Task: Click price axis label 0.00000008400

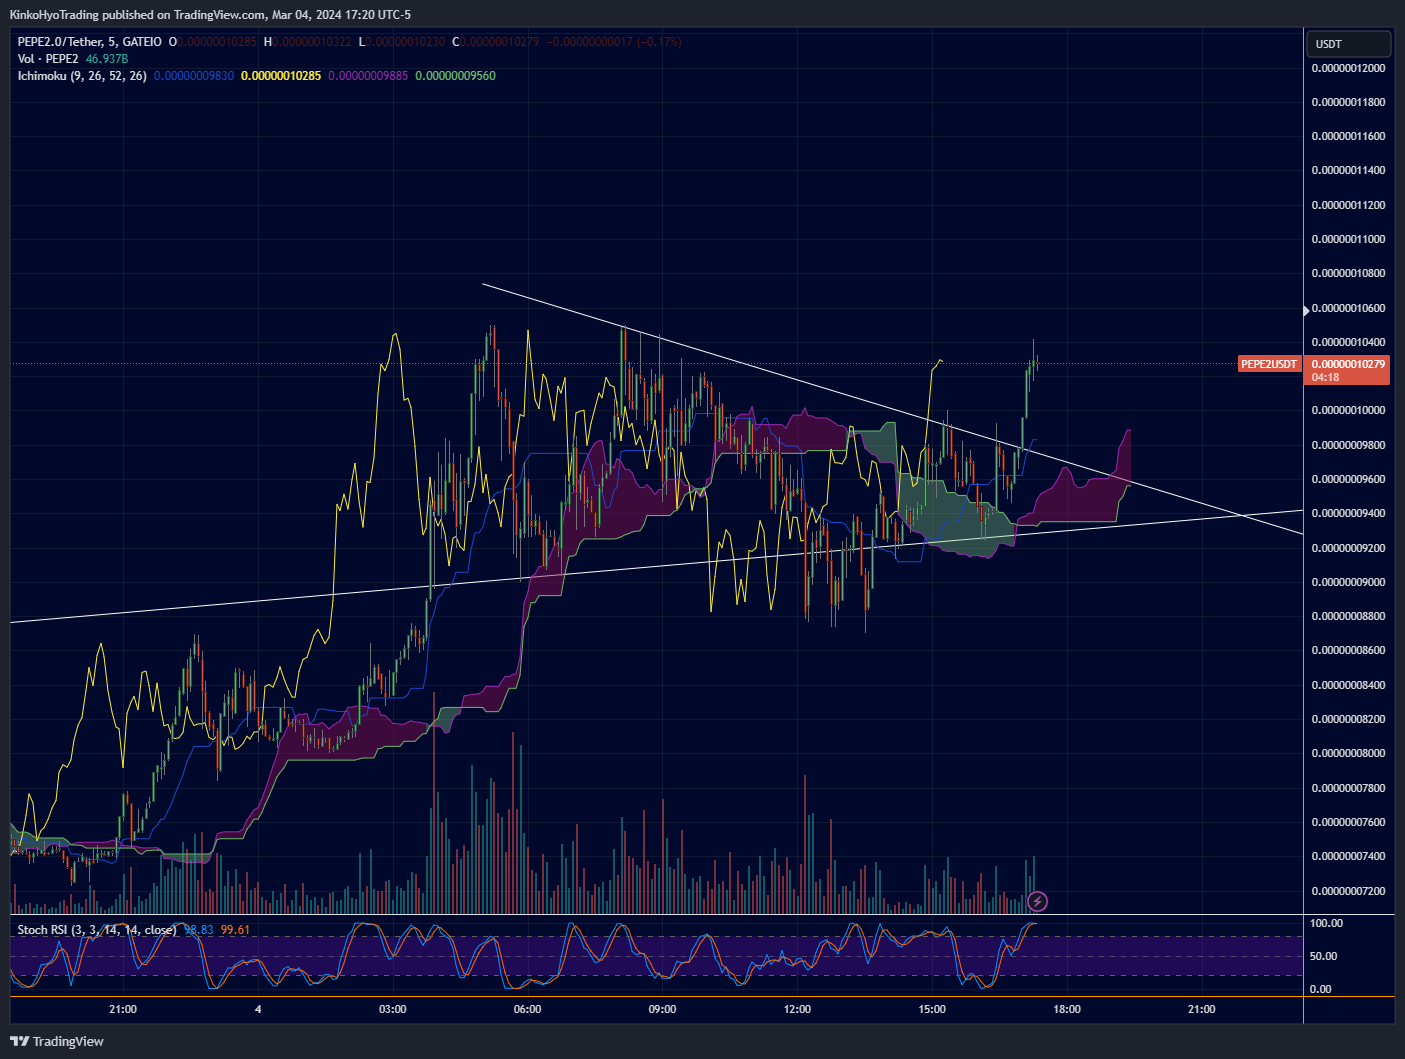Action: (x=1348, y=685)
